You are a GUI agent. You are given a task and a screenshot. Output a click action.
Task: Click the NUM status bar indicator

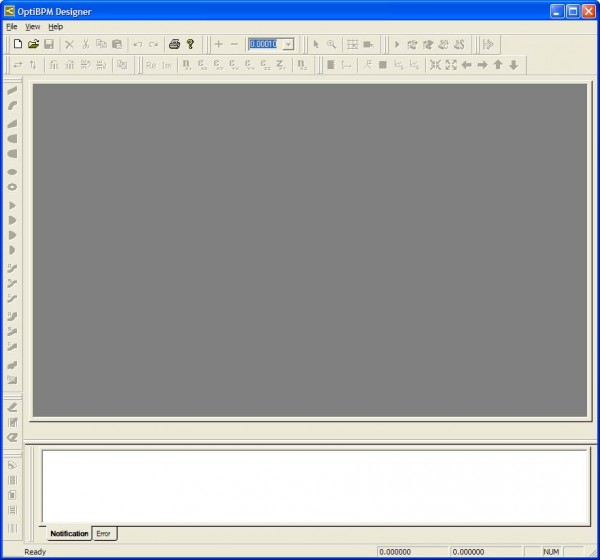coord(551,552)
